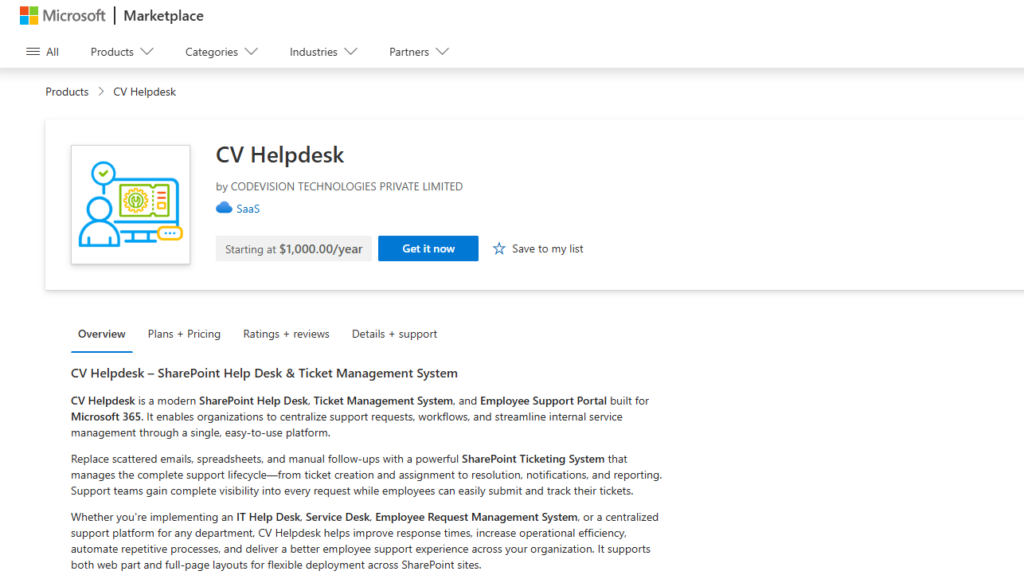Viewport: 1024px width, 575px height.
Task: Open the Details + support tab
Action: (394, 334)
